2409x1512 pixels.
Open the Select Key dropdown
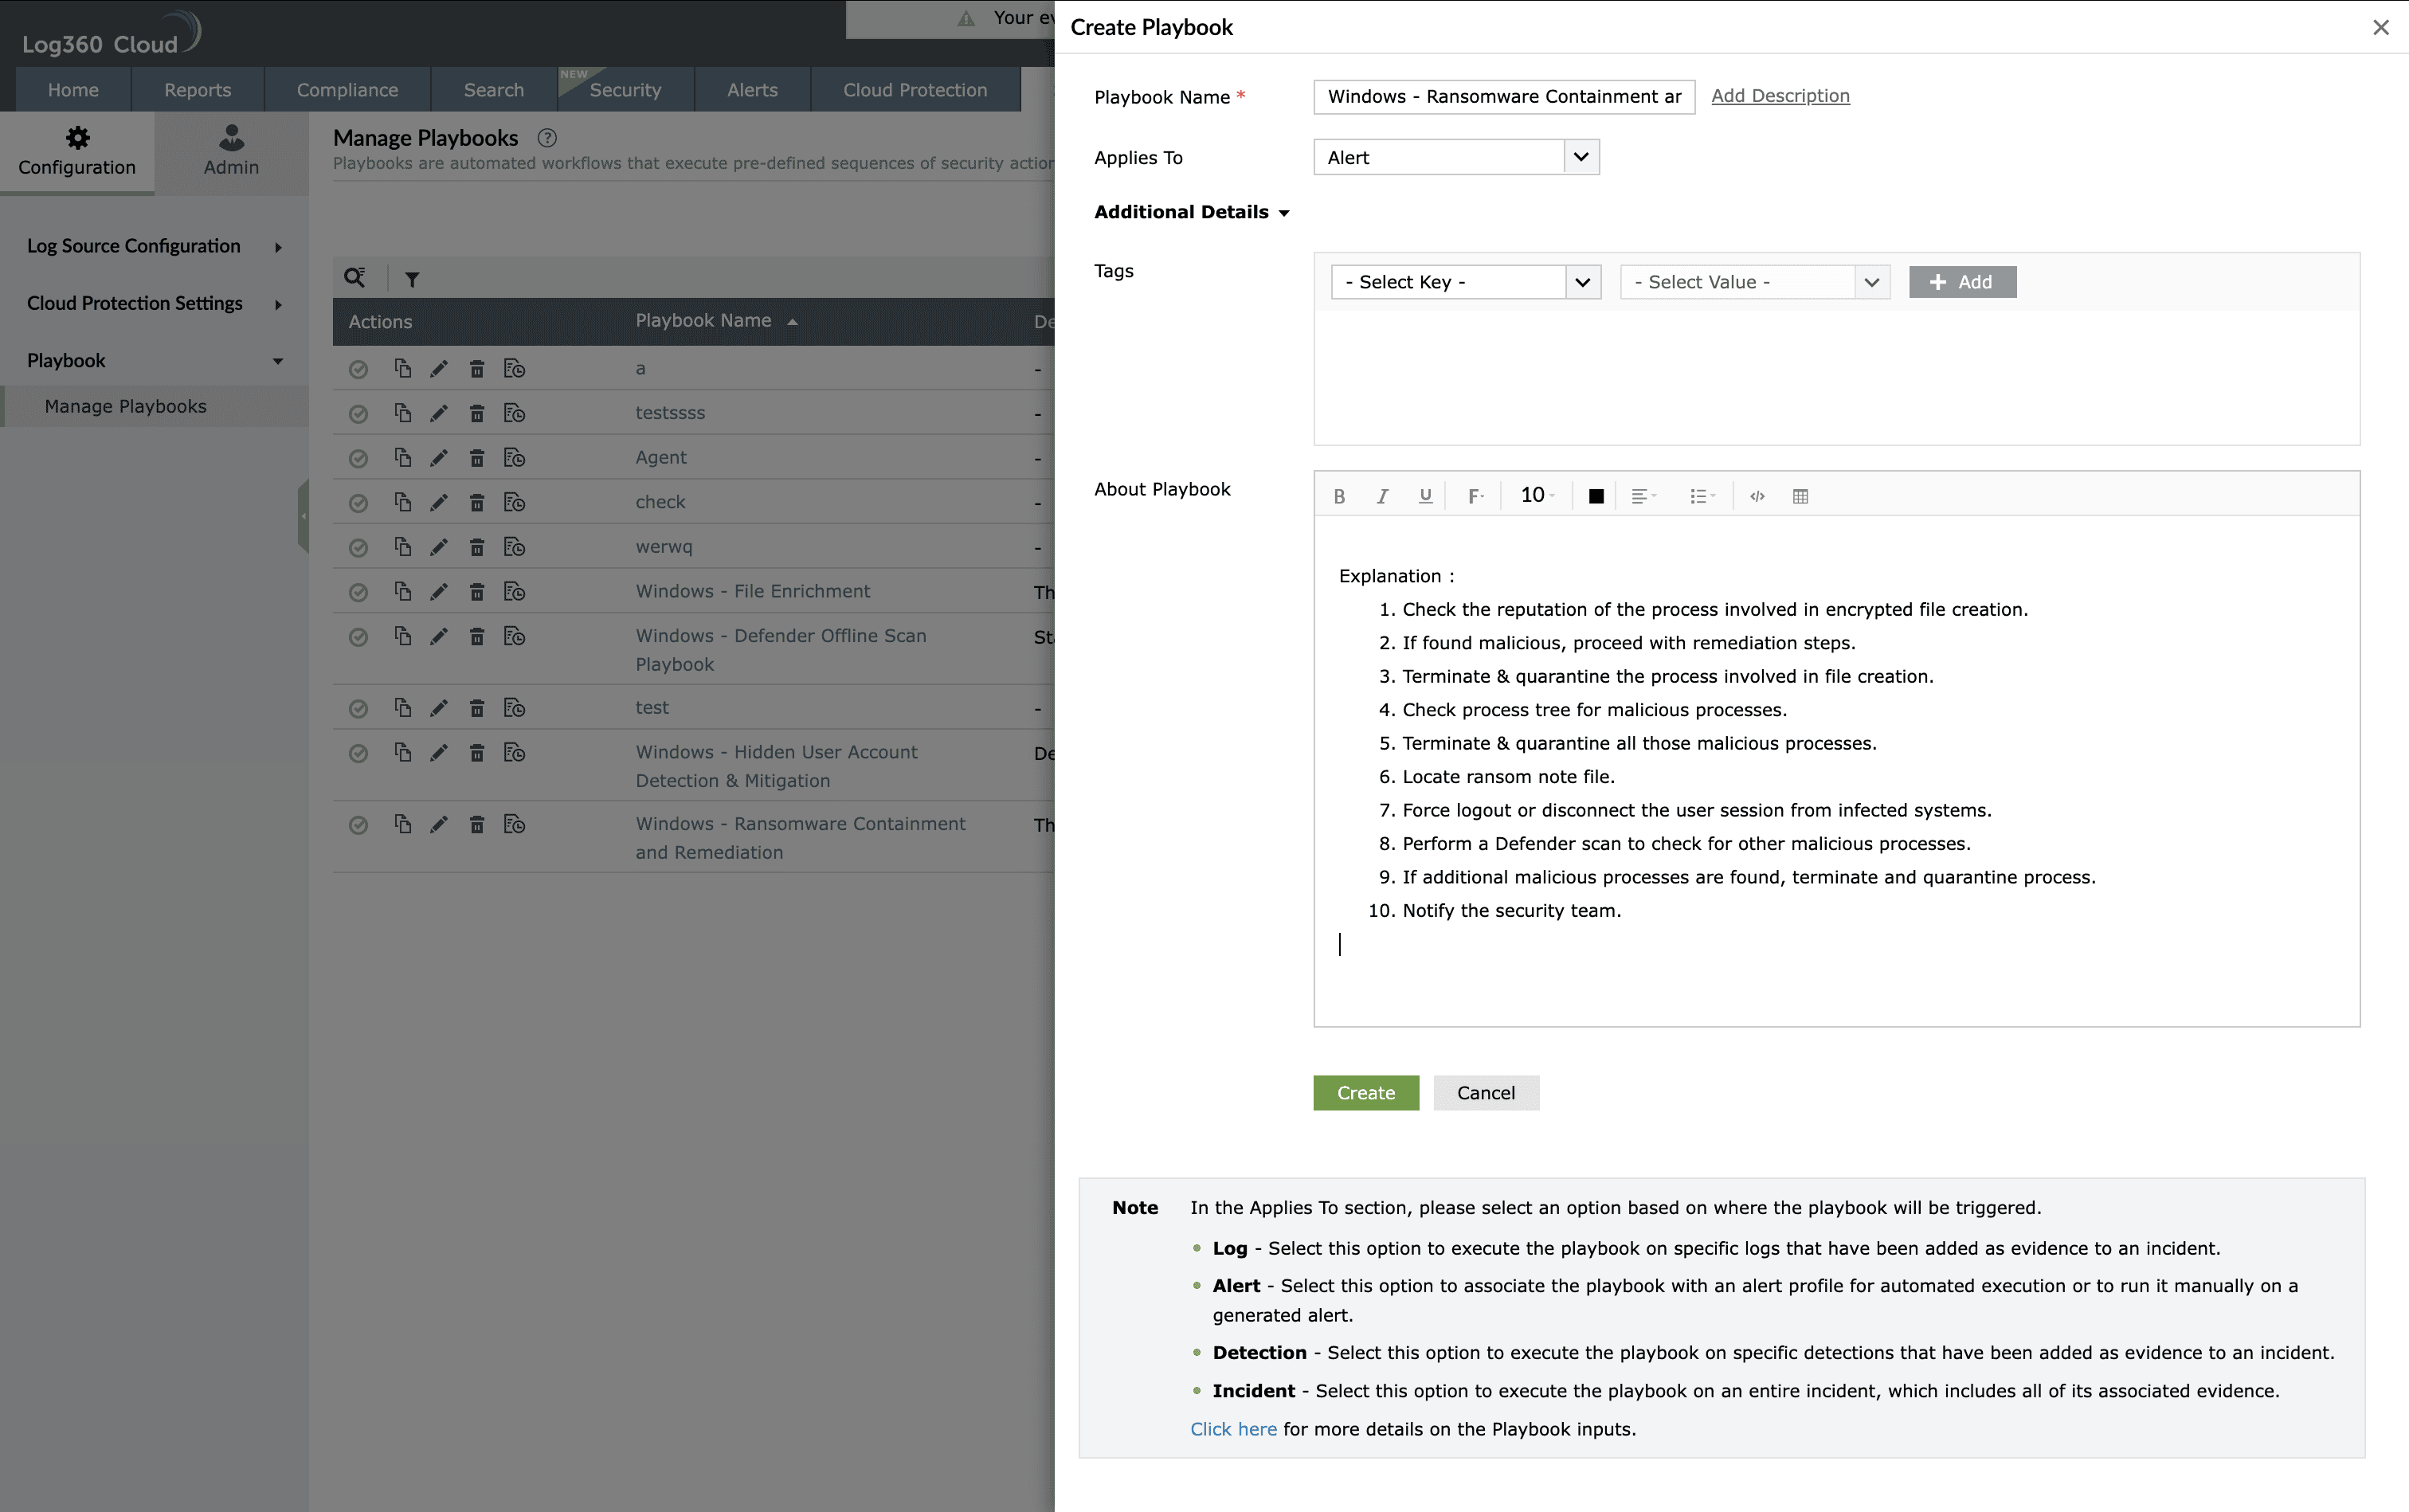click(x=1466, y=282)
